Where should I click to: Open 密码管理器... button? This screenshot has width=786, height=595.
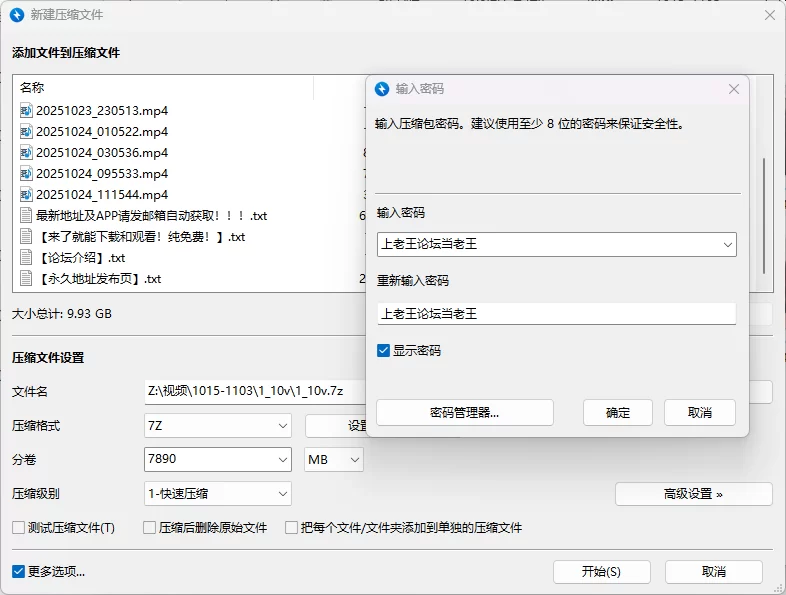(x=464, y=413)
